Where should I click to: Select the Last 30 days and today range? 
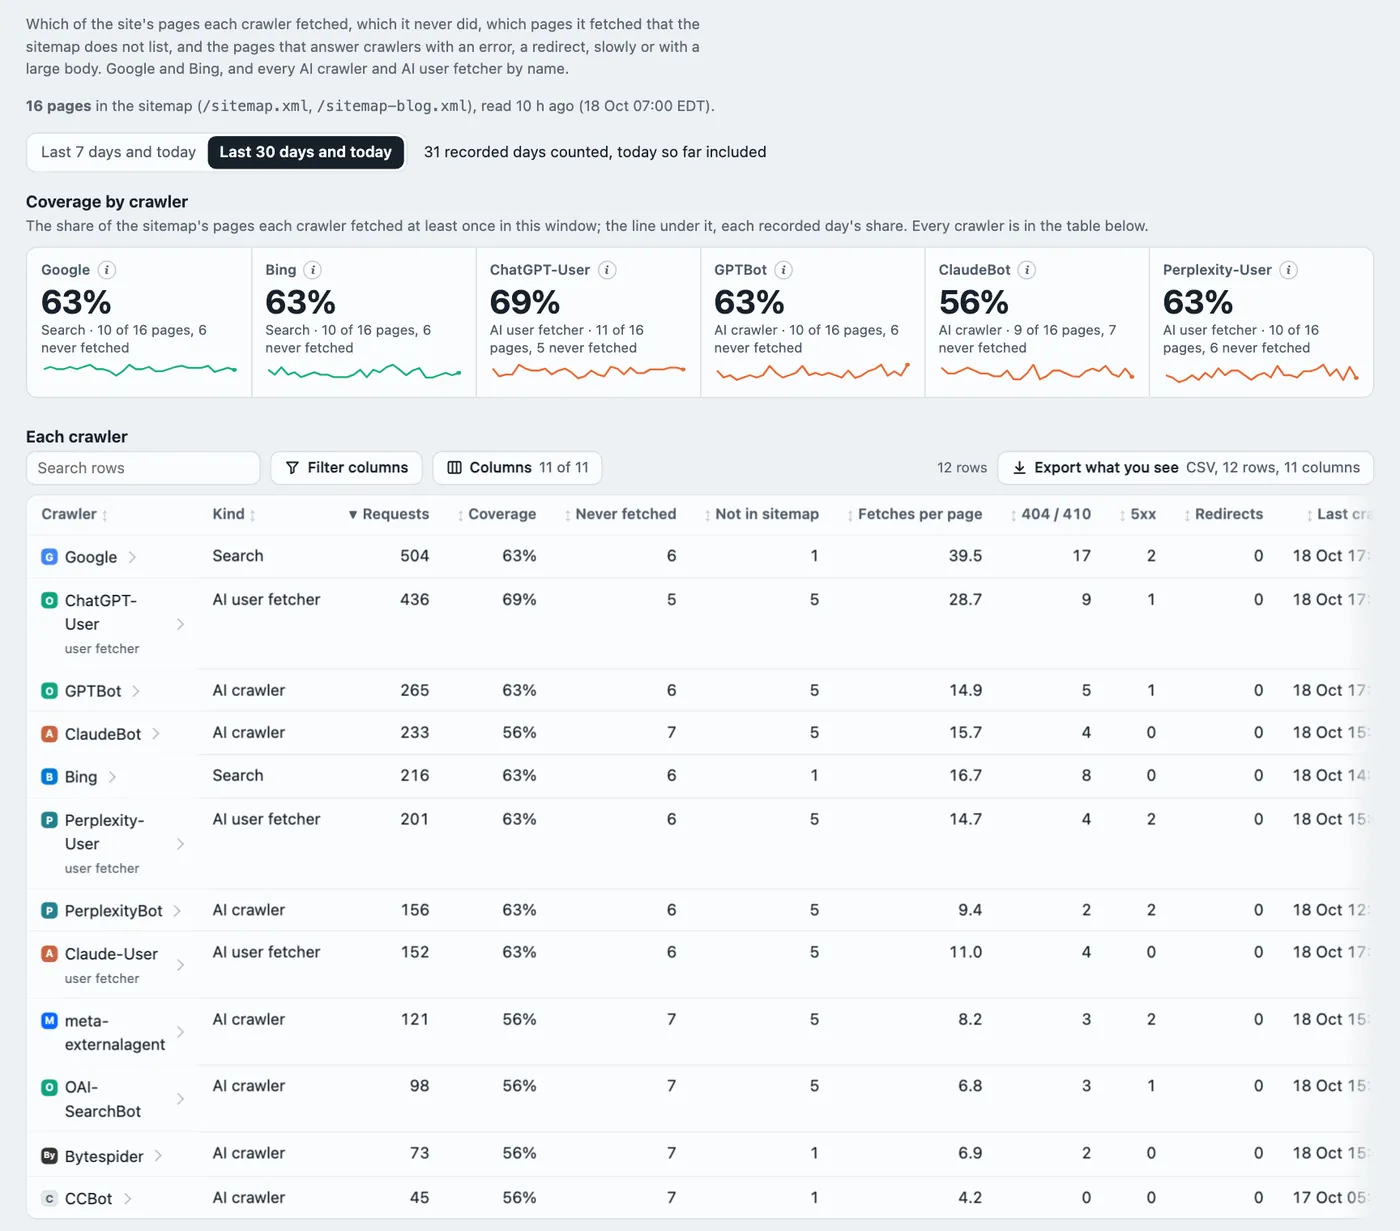click(x=306, y=152)
